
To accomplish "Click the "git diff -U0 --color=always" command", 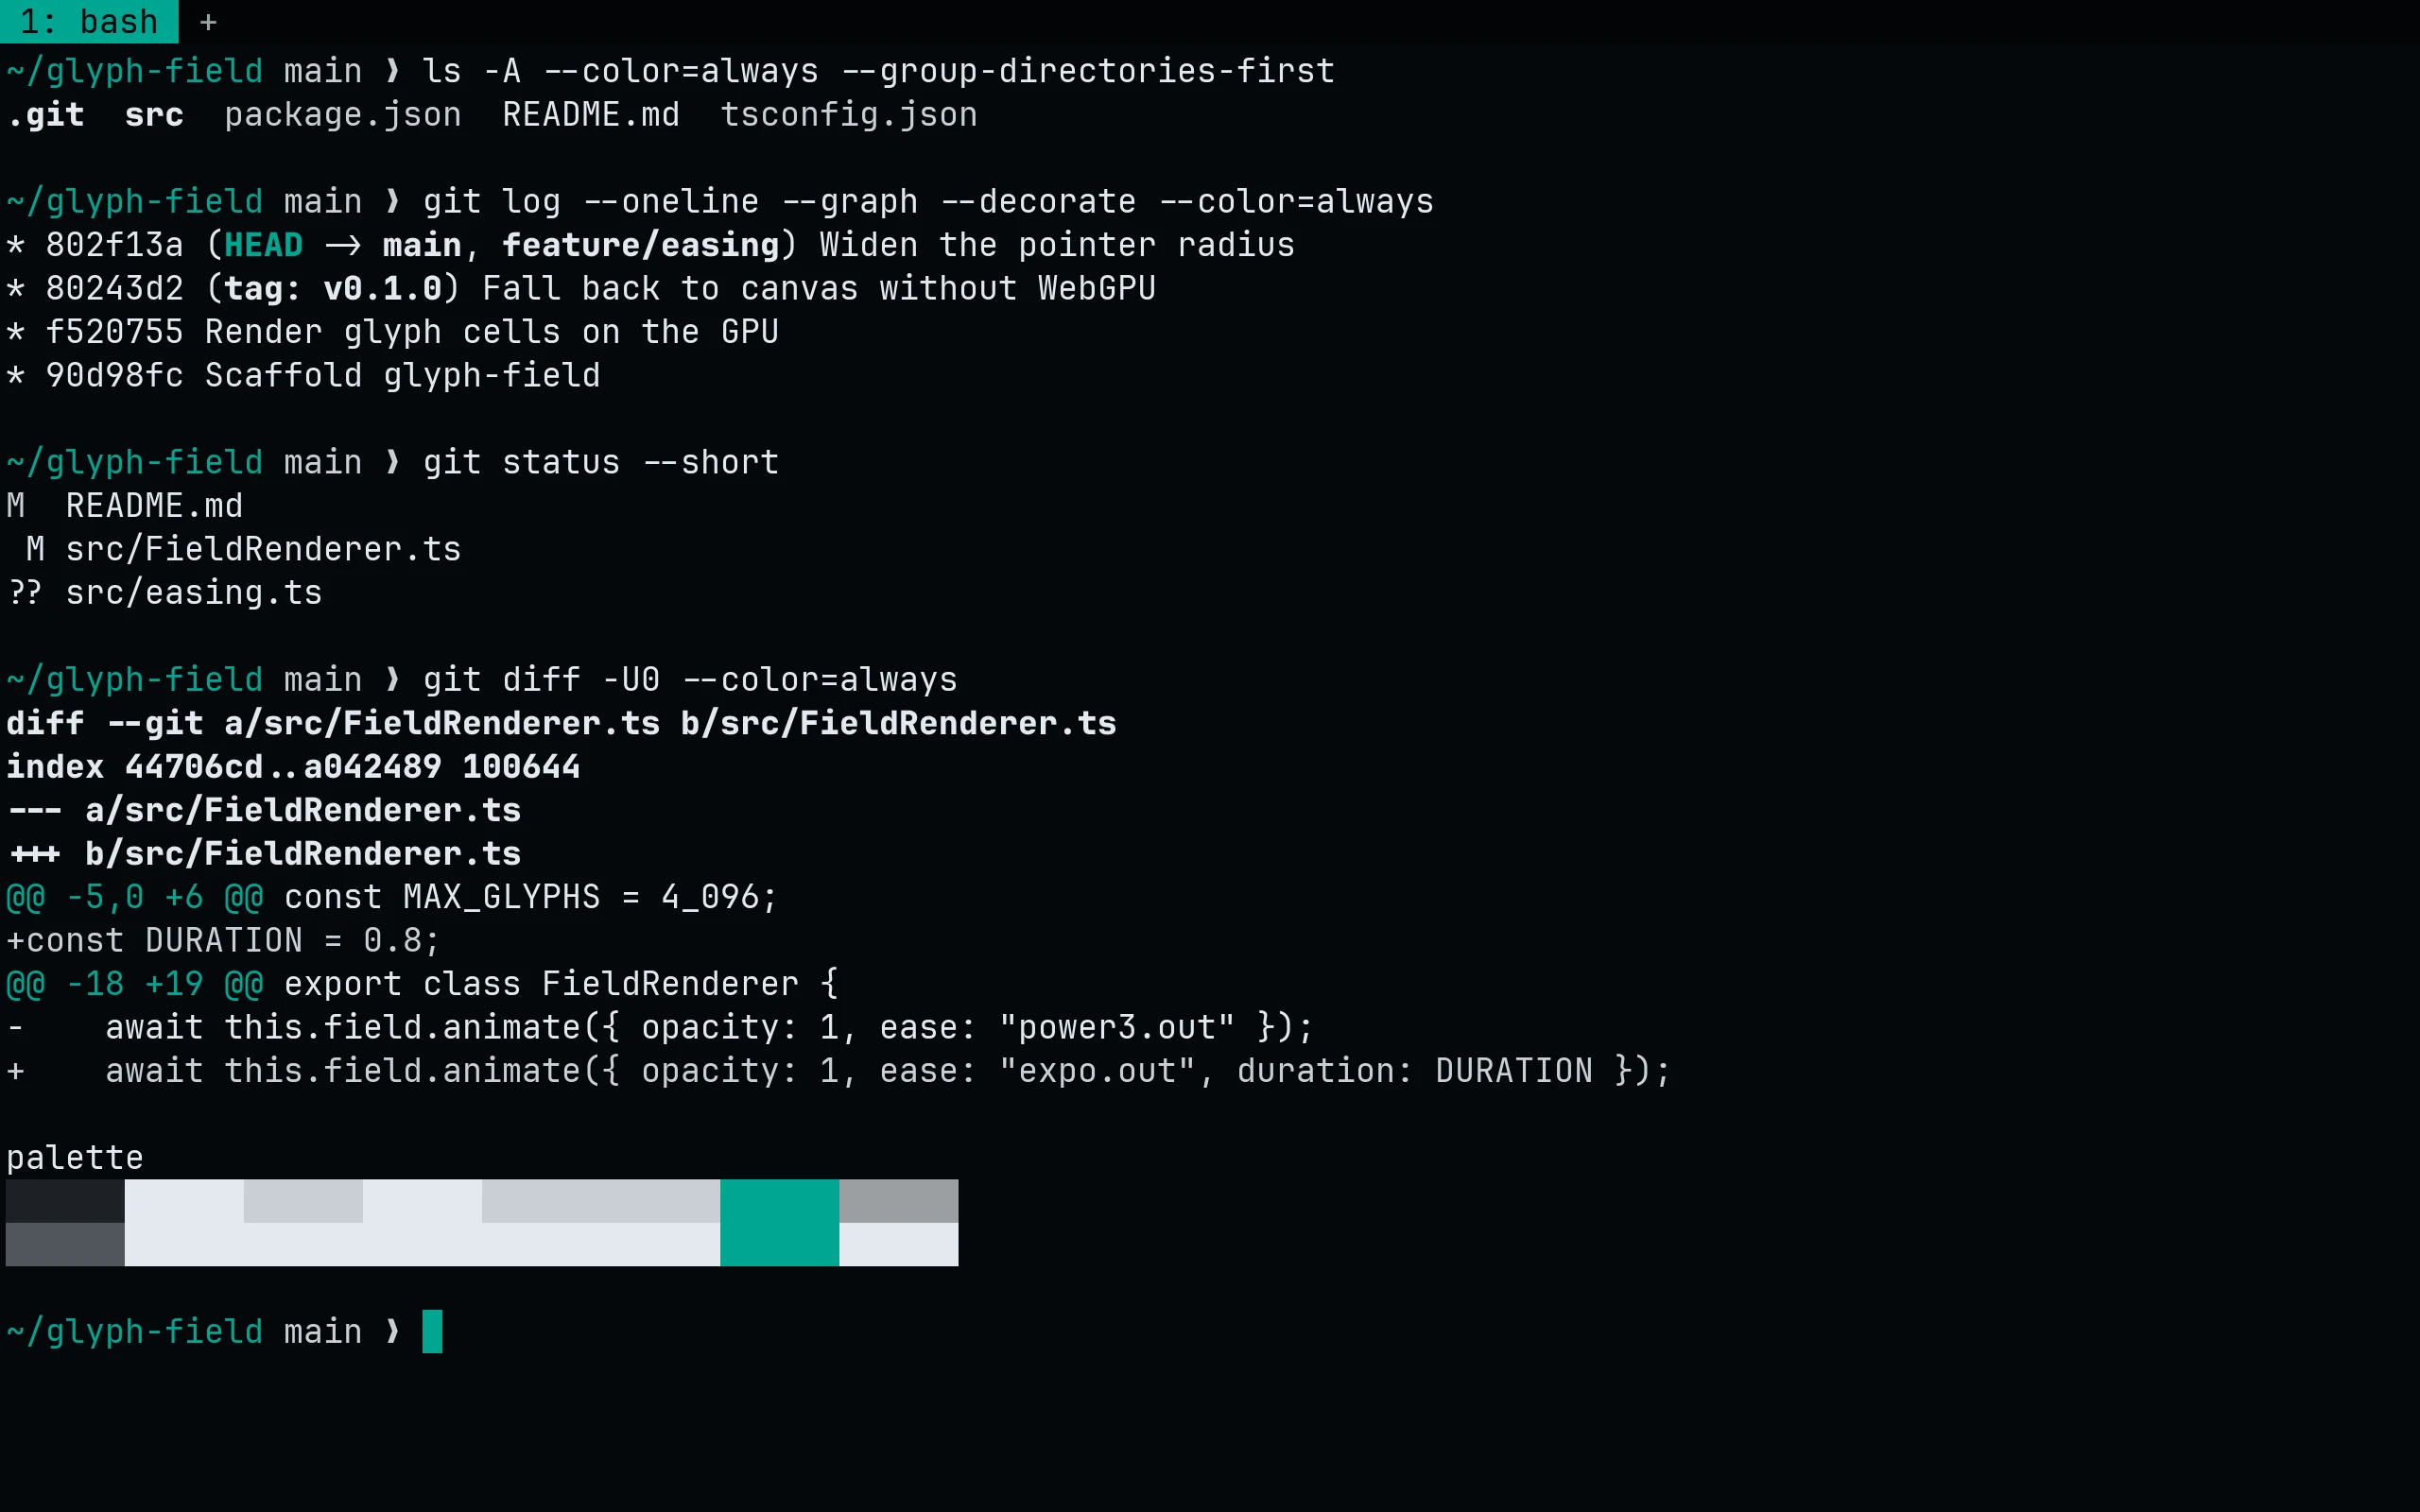I will click(x=689, y=680).
